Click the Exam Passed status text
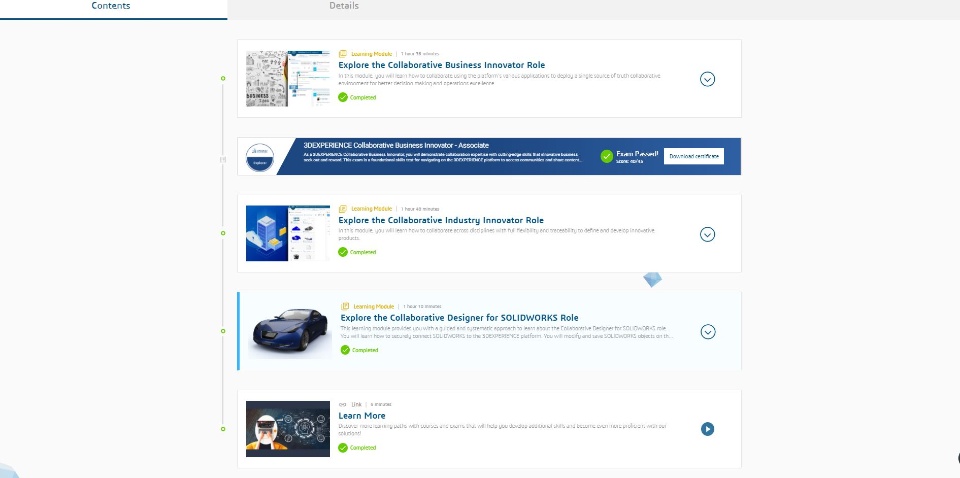 (637, 154)
